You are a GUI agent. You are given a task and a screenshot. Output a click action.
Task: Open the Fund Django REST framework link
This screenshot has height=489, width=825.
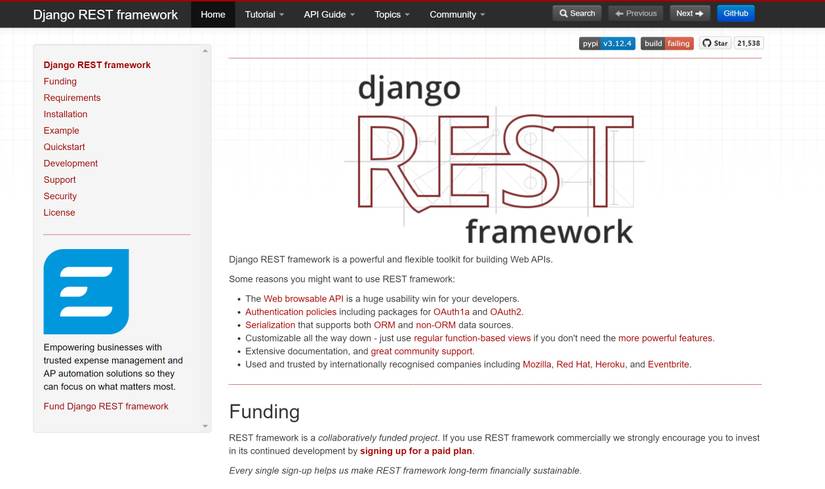106,406
